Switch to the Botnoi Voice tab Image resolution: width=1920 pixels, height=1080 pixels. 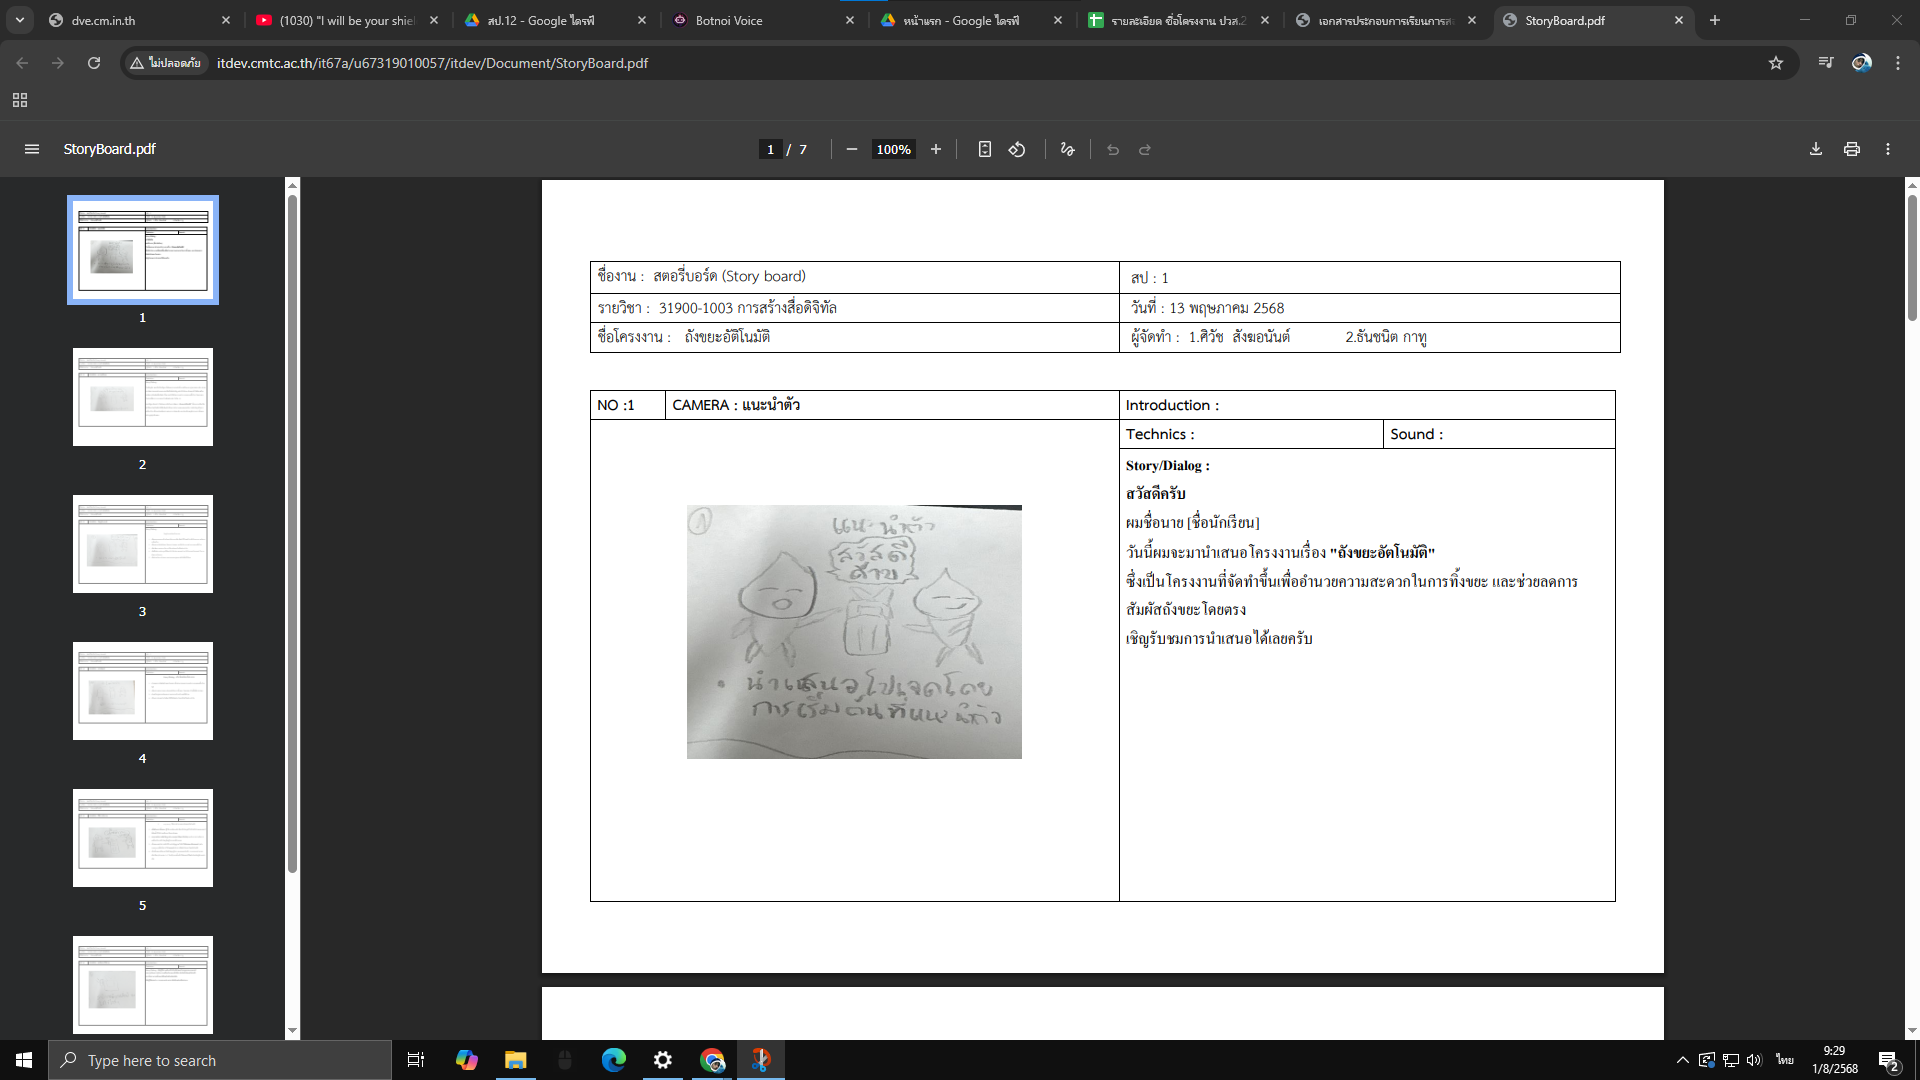tap(760, 20)
